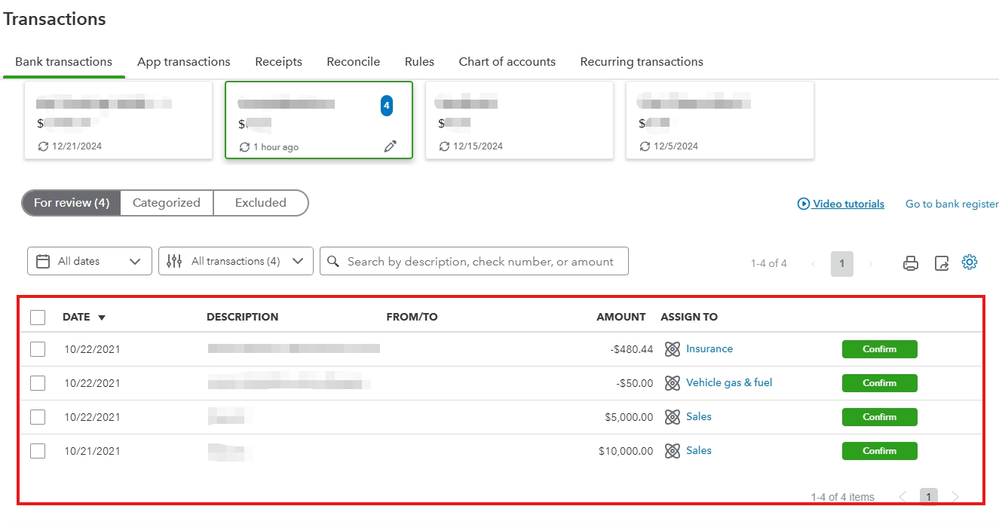Select the checkbox for the $10,000.00 transaction
Image resolution: width=999 pixels, height=525 pixels.
(38, 451)
